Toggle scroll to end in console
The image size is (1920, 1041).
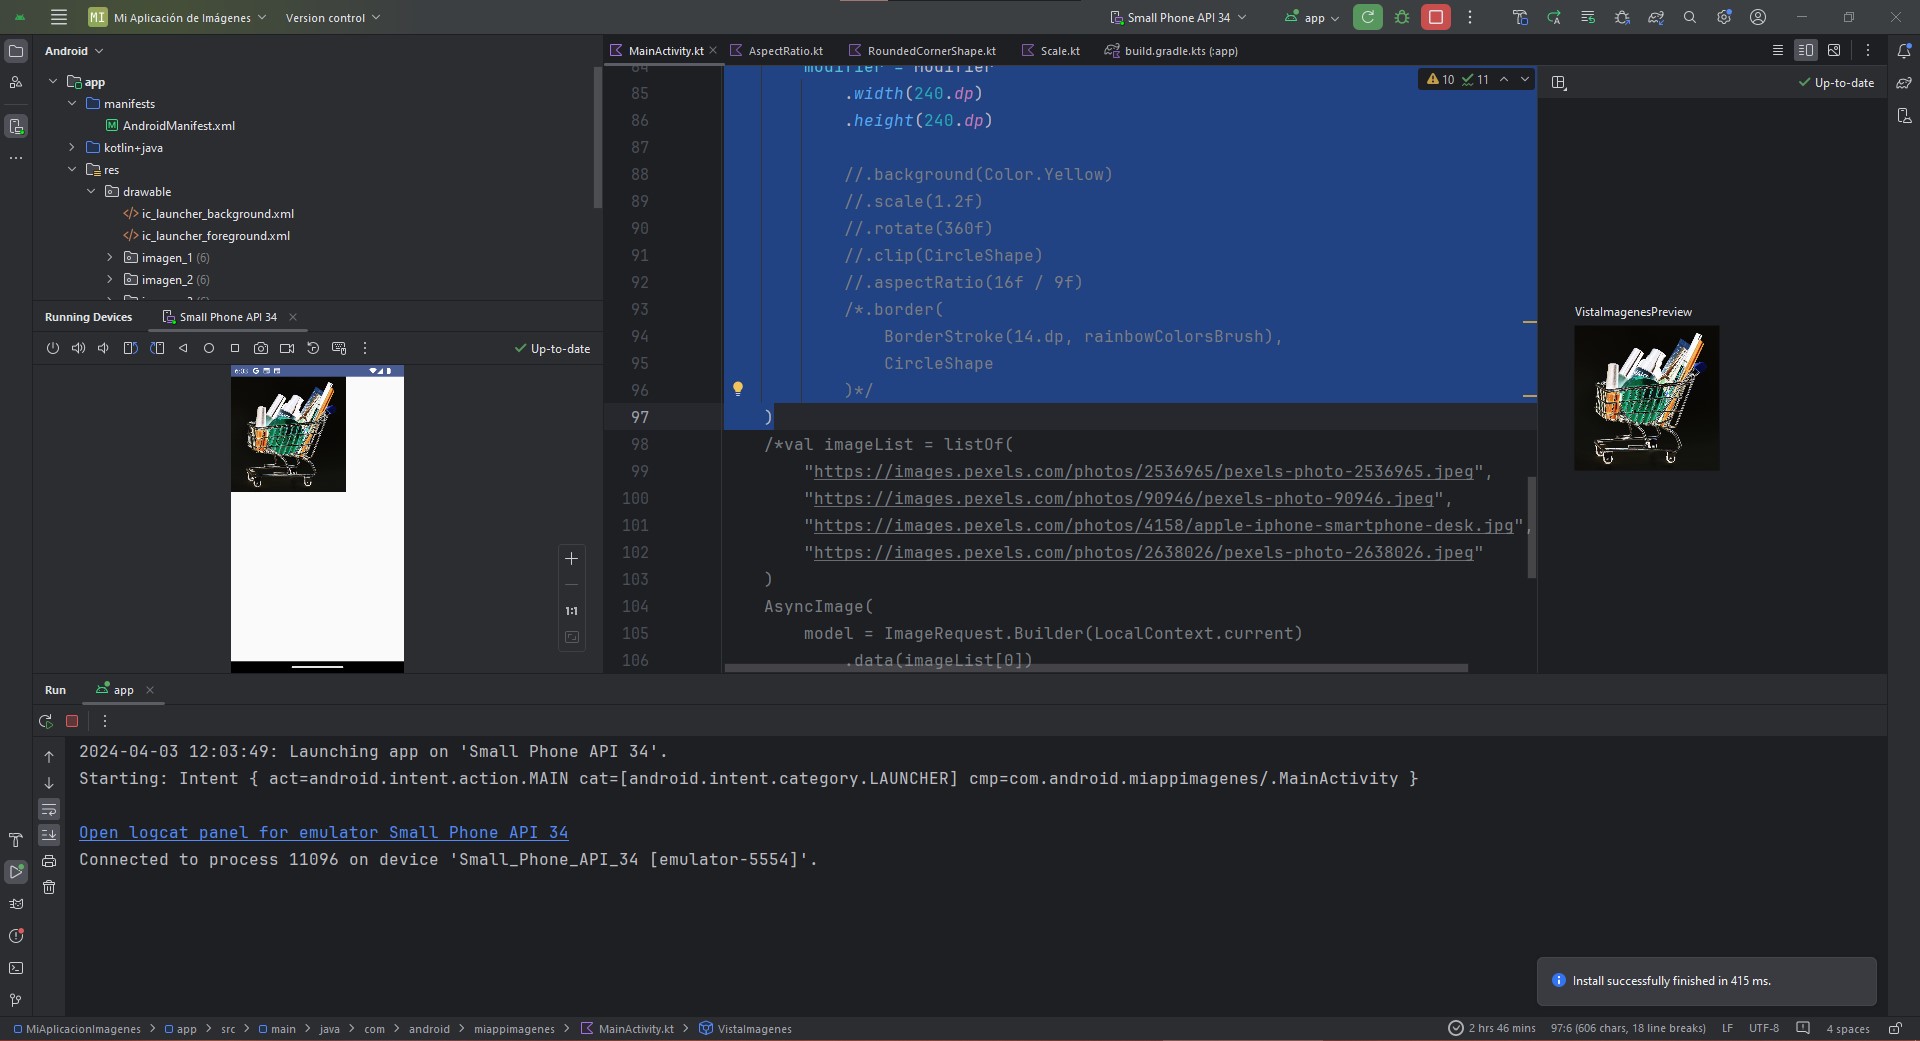(49, 835)
